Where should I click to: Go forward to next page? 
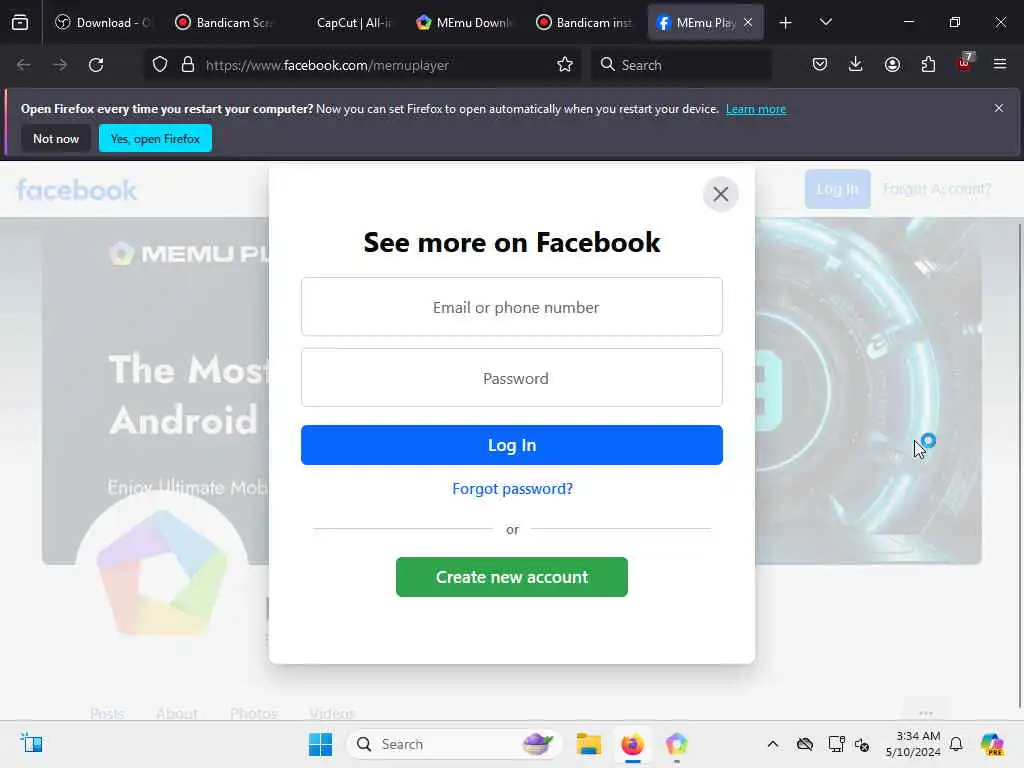point(59,65)
